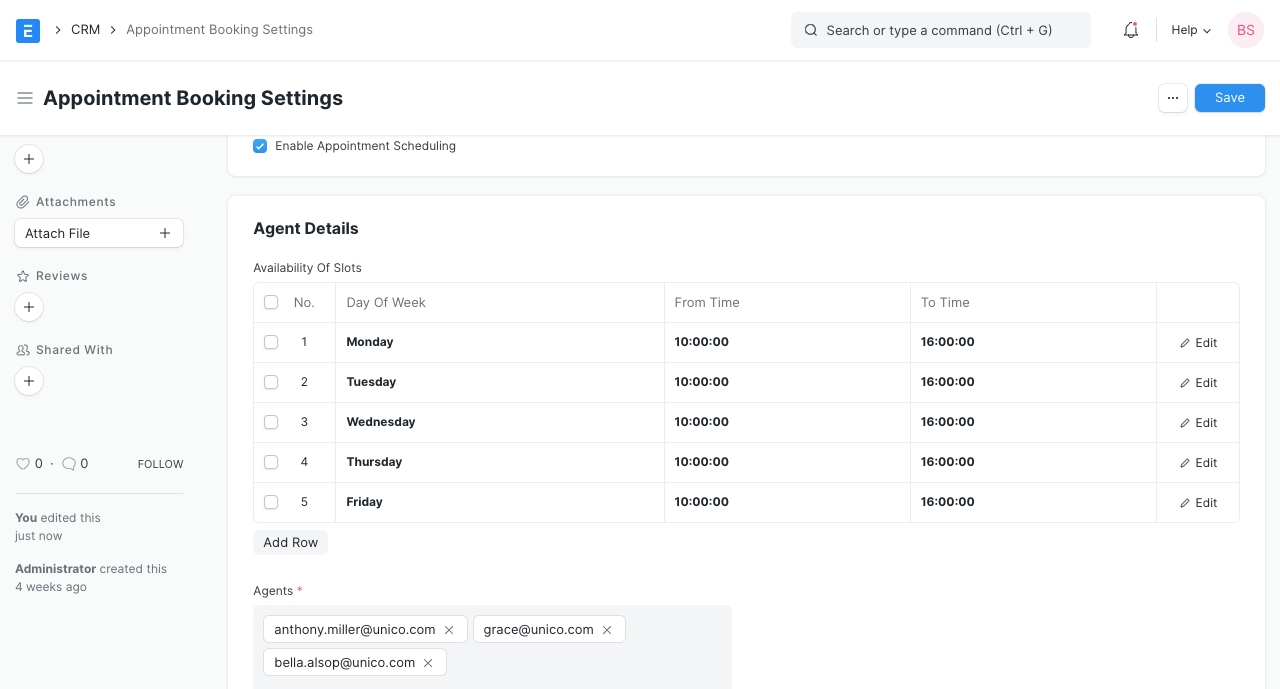Click Appointment Booking Settings breadcrumb
1280x689 pixels.
click(x=219, y=30)
